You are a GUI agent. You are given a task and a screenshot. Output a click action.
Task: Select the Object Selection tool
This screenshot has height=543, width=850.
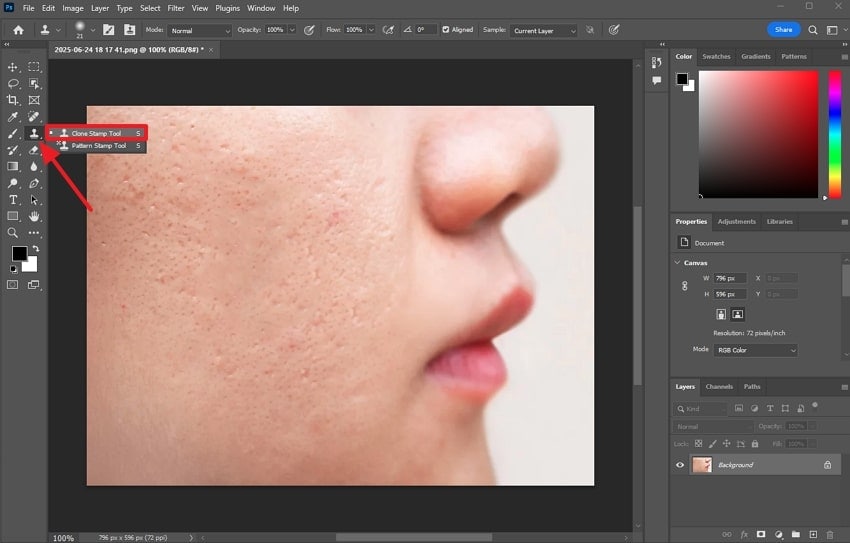point(34,83)
